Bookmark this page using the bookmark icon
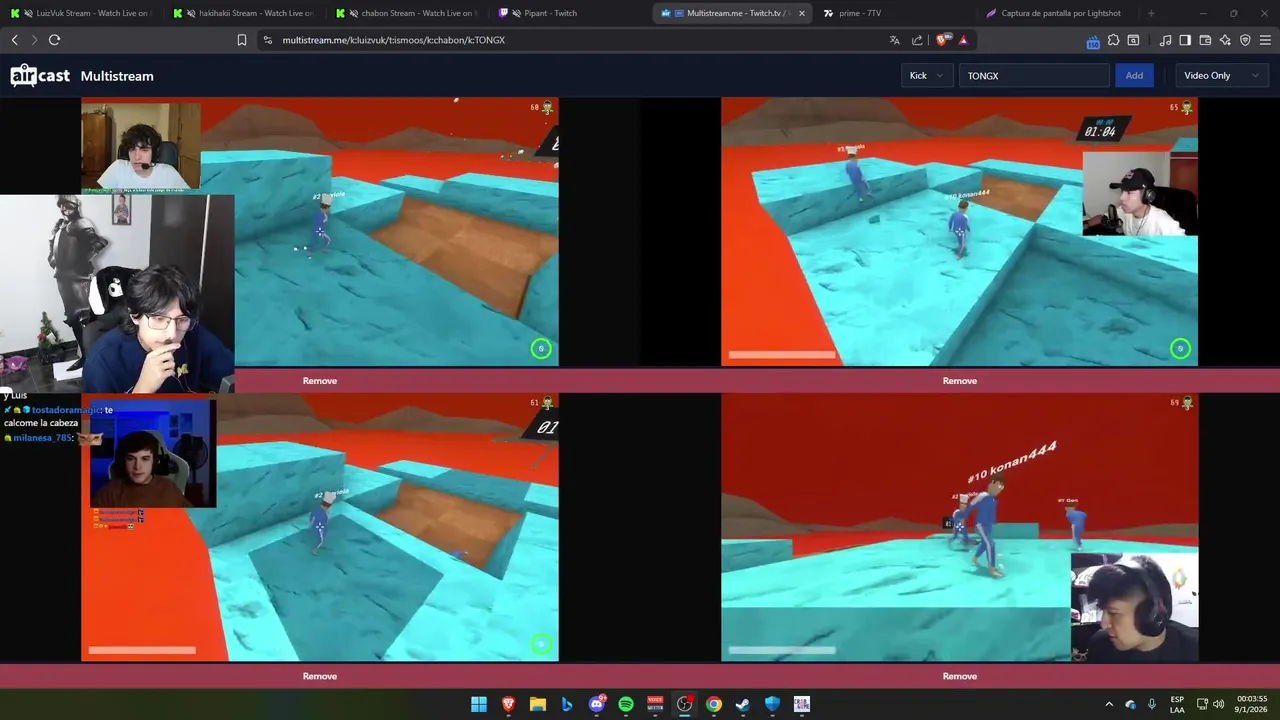 242,40
